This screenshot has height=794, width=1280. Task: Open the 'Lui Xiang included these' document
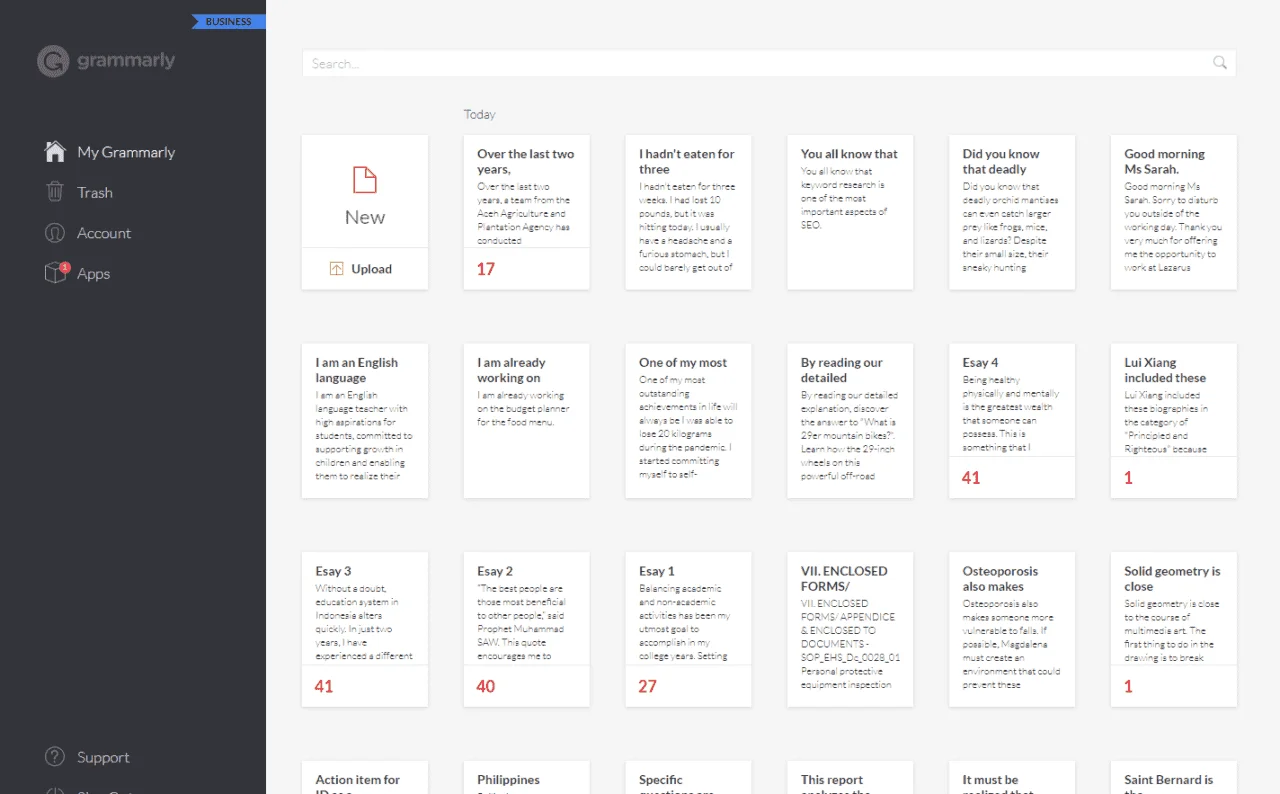(x=1175, y=421)
